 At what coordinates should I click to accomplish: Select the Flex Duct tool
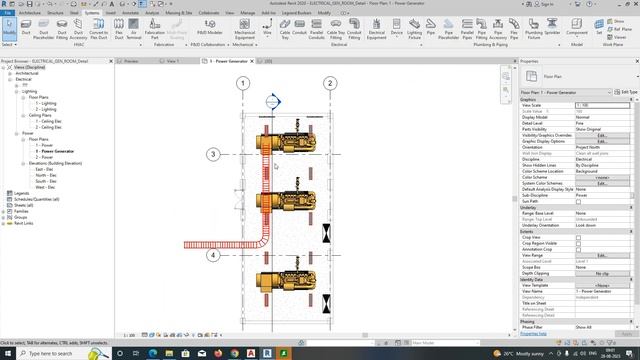click(119, 29)
